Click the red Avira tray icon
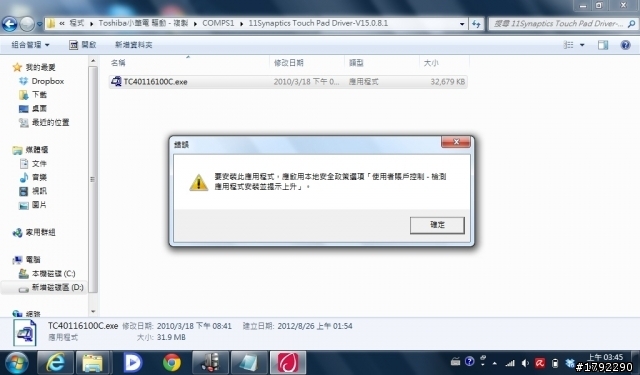 540,363
